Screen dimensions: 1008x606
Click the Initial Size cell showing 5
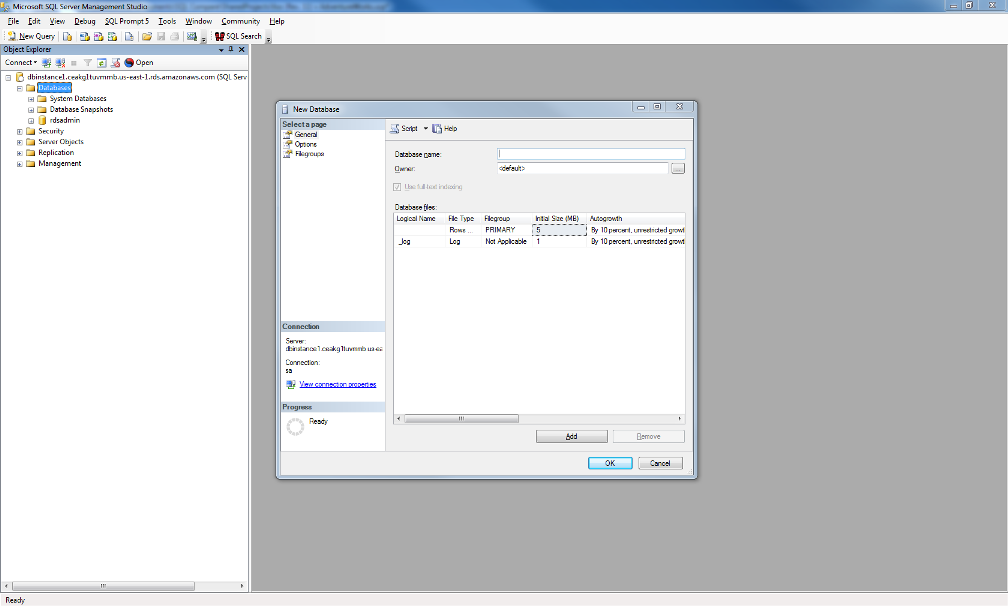coord(559,230)
